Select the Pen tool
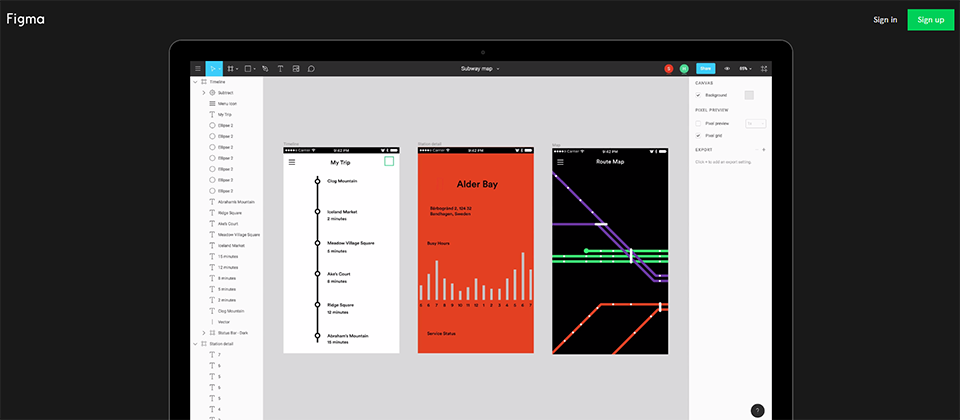This screenshot has width=960, height=420. 265,69
